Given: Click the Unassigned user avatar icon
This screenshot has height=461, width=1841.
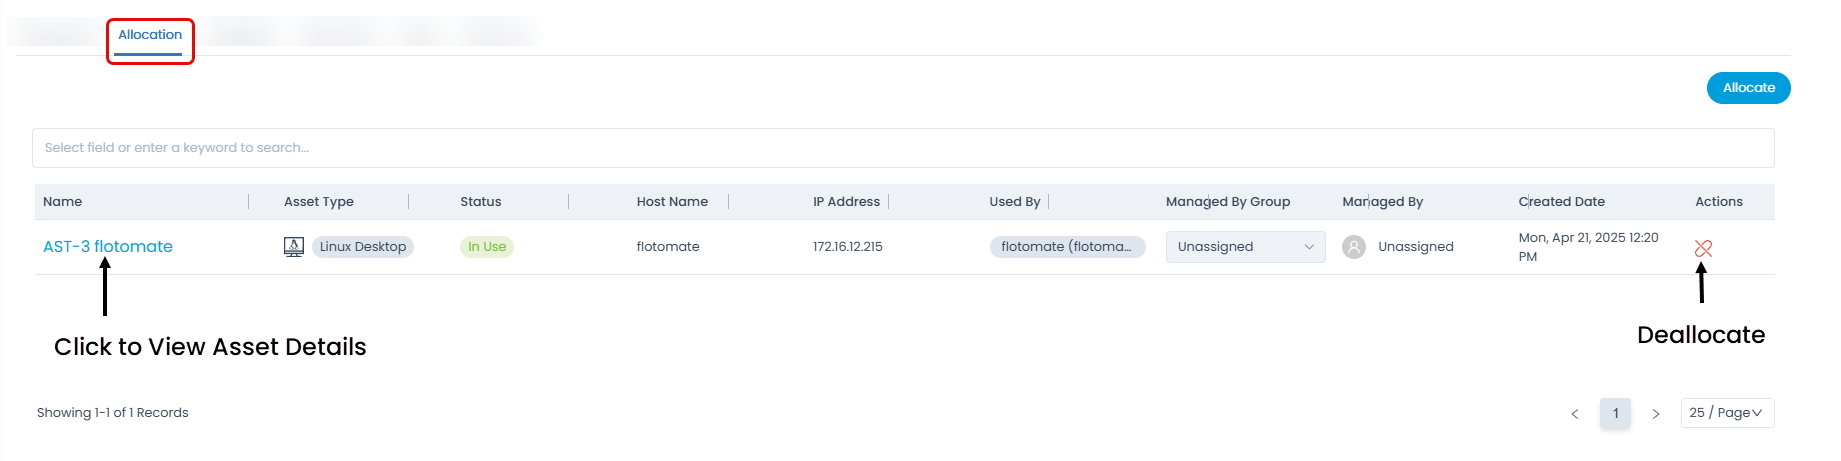Looking at the screenshot, I should click(x=1353, y=247).
